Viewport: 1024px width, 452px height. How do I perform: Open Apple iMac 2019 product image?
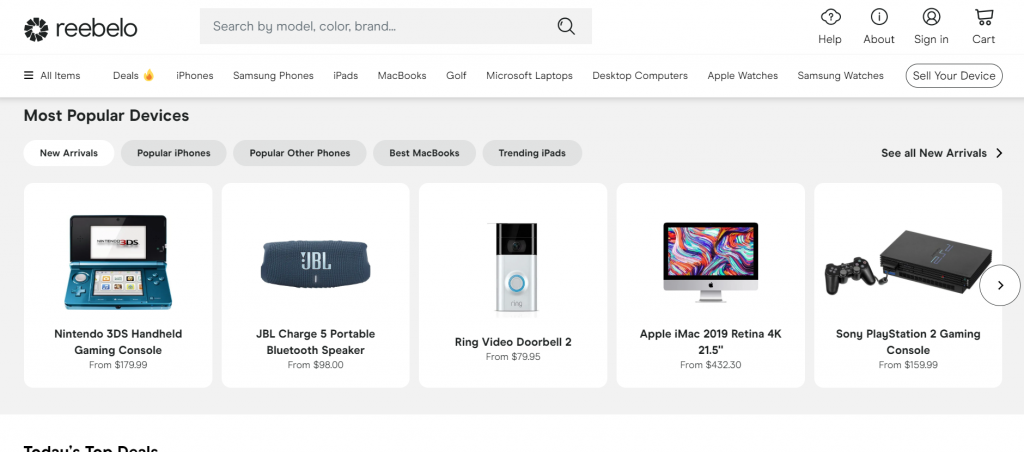click(711, 262)
